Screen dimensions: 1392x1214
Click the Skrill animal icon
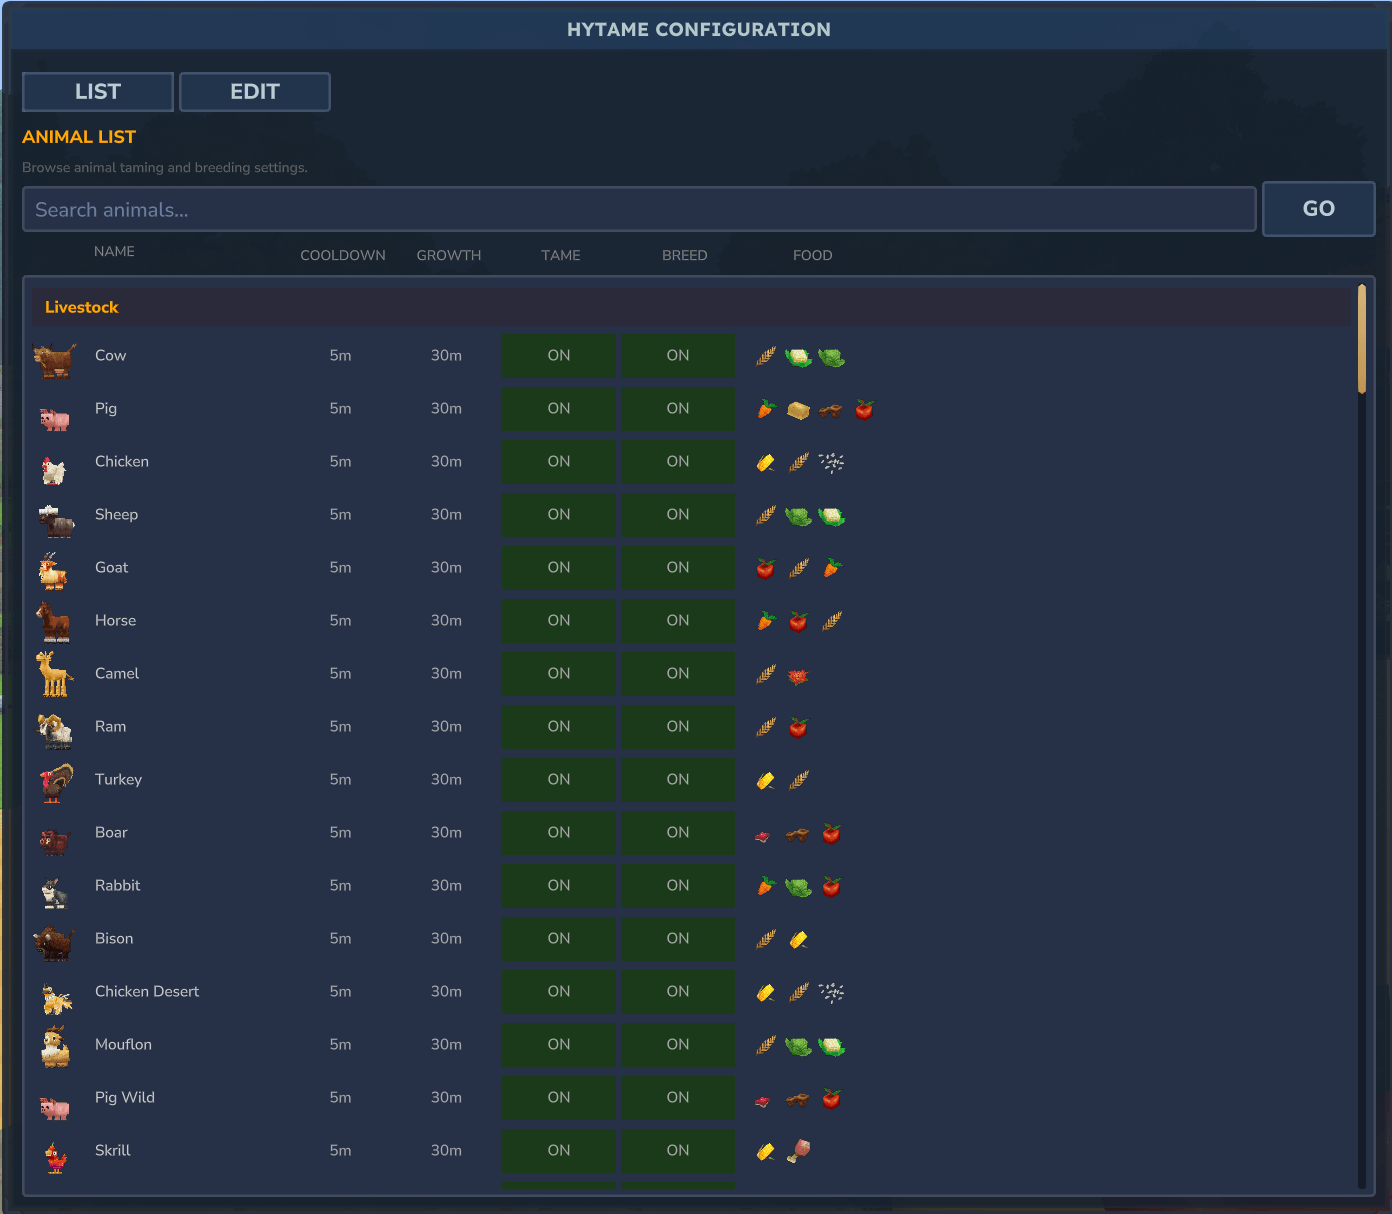point(56,1156)
